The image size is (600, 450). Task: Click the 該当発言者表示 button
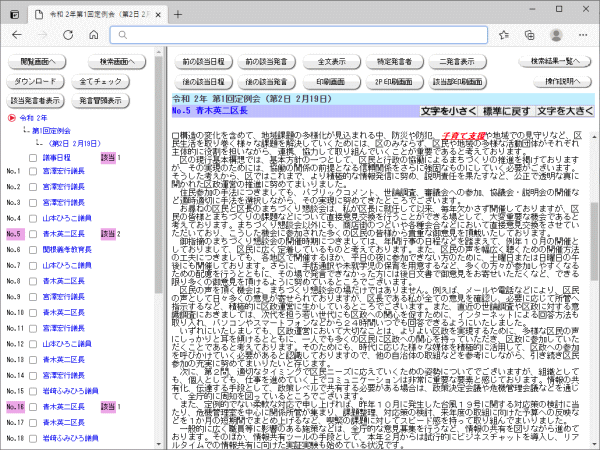35,101
